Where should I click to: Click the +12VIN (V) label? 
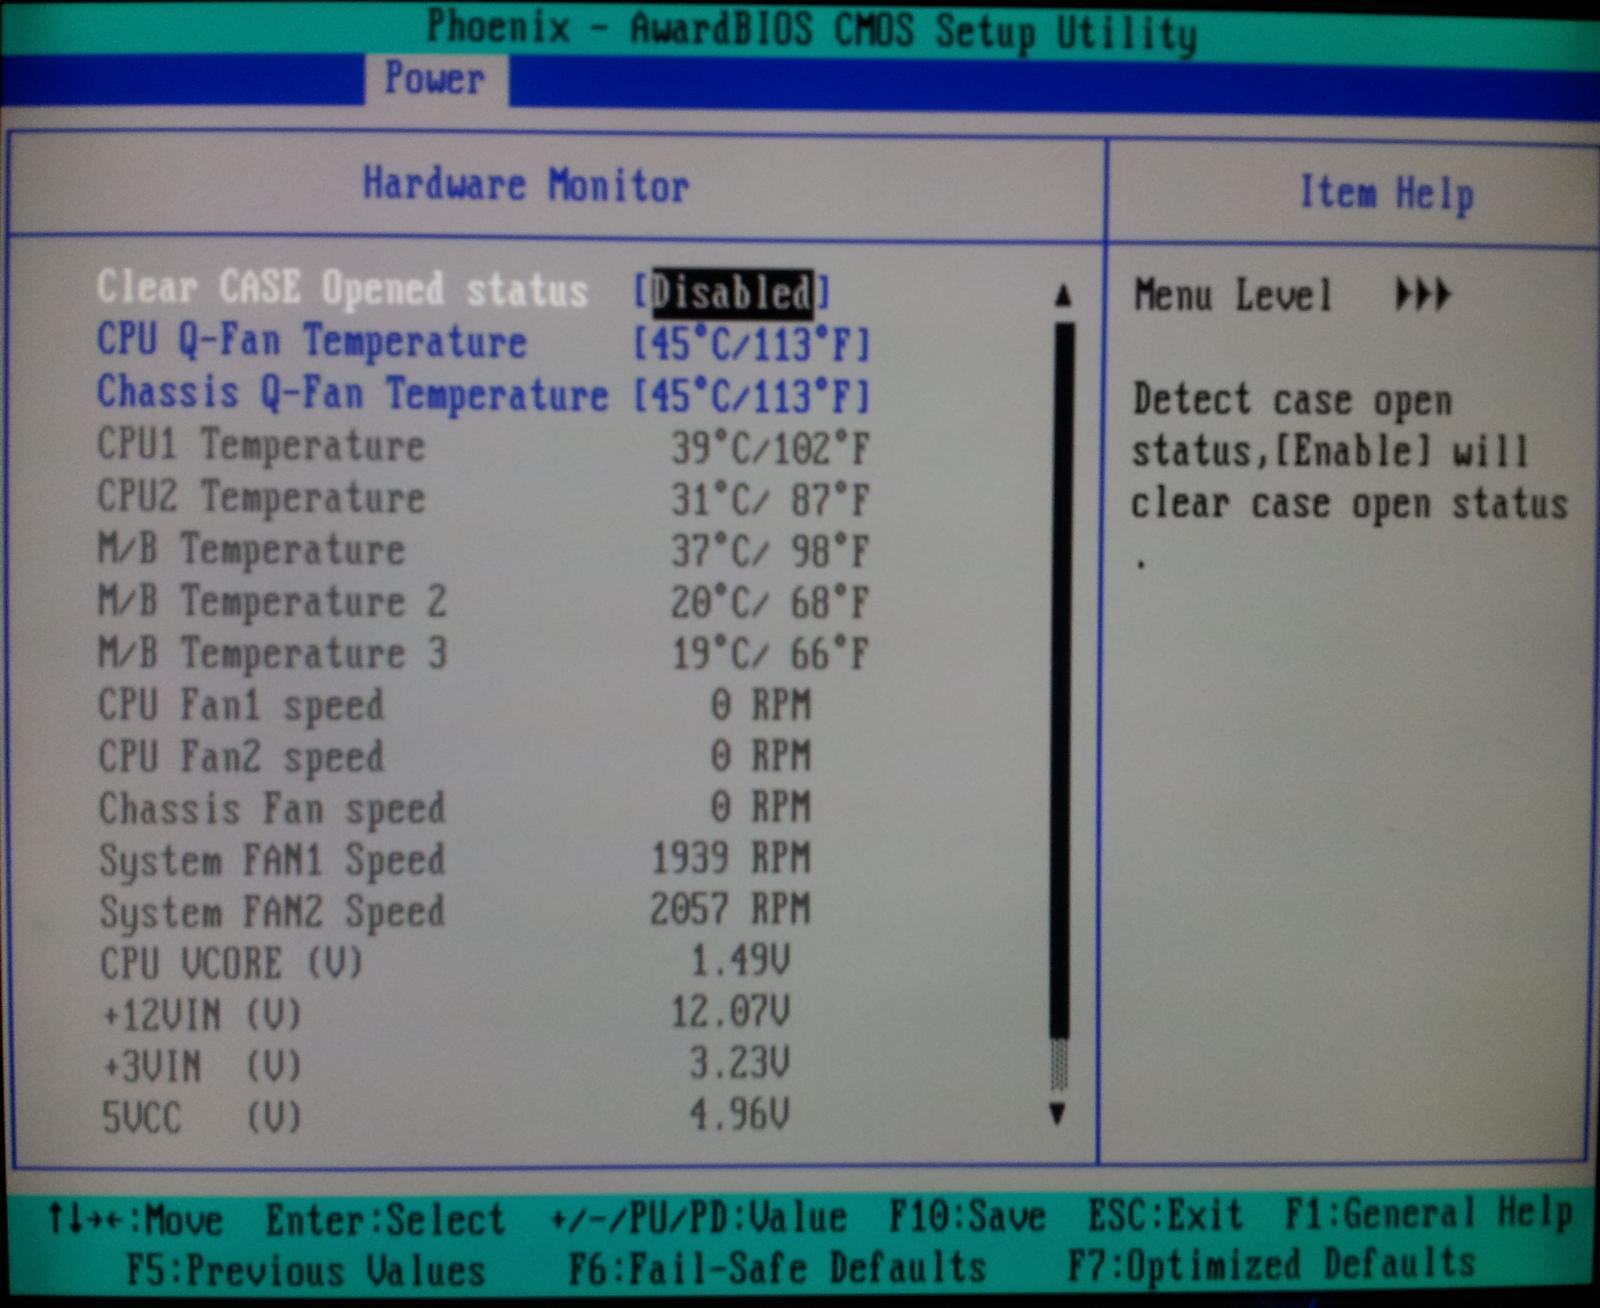point(201,1016)
